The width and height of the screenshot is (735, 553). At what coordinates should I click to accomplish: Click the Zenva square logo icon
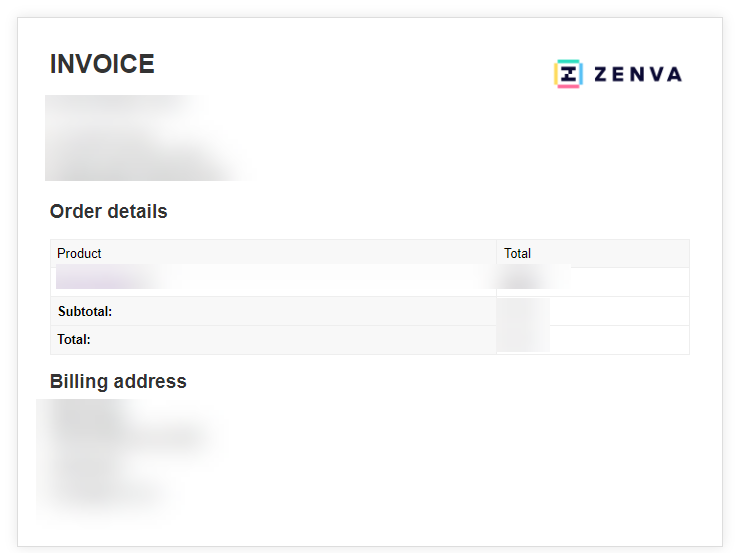[568, 74]
